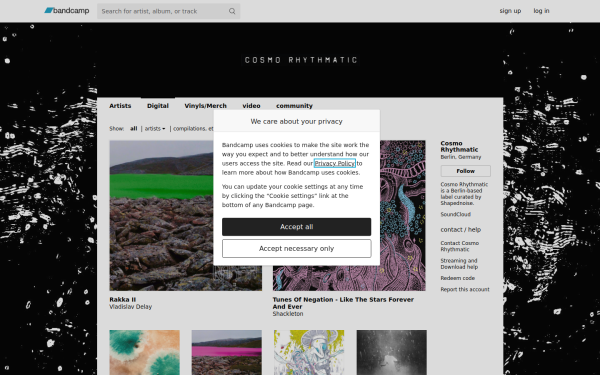This screenshot has width=600, height=375.
Task: Click the Redeem code link
Action: coord(458,278)
